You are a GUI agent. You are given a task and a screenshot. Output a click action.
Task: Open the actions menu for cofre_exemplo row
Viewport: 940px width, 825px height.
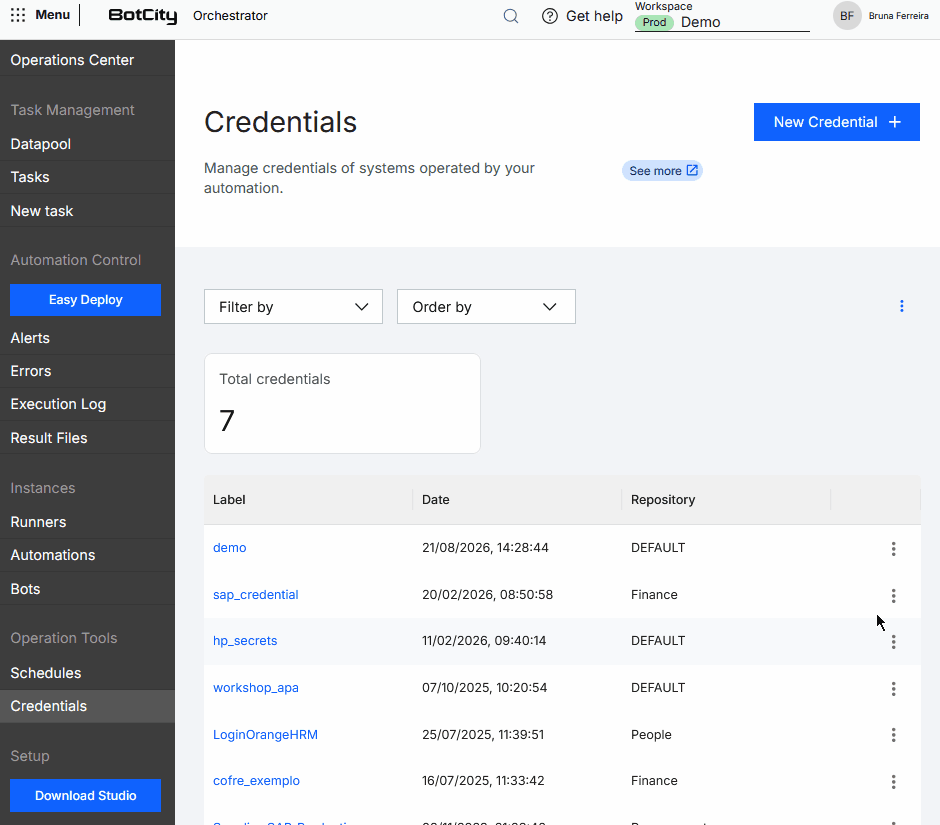[893, 782]
